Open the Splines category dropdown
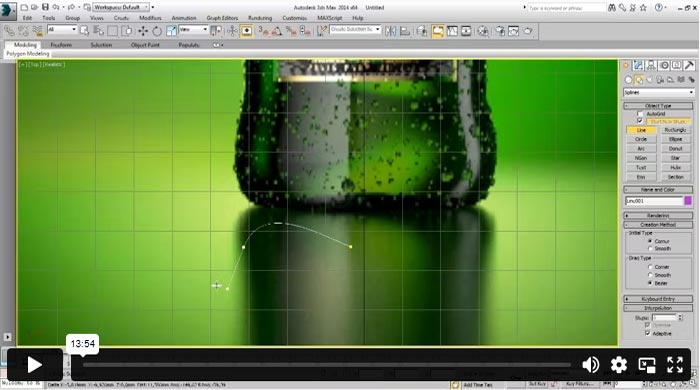The image size is (700, 390). [x=658, y=92]
